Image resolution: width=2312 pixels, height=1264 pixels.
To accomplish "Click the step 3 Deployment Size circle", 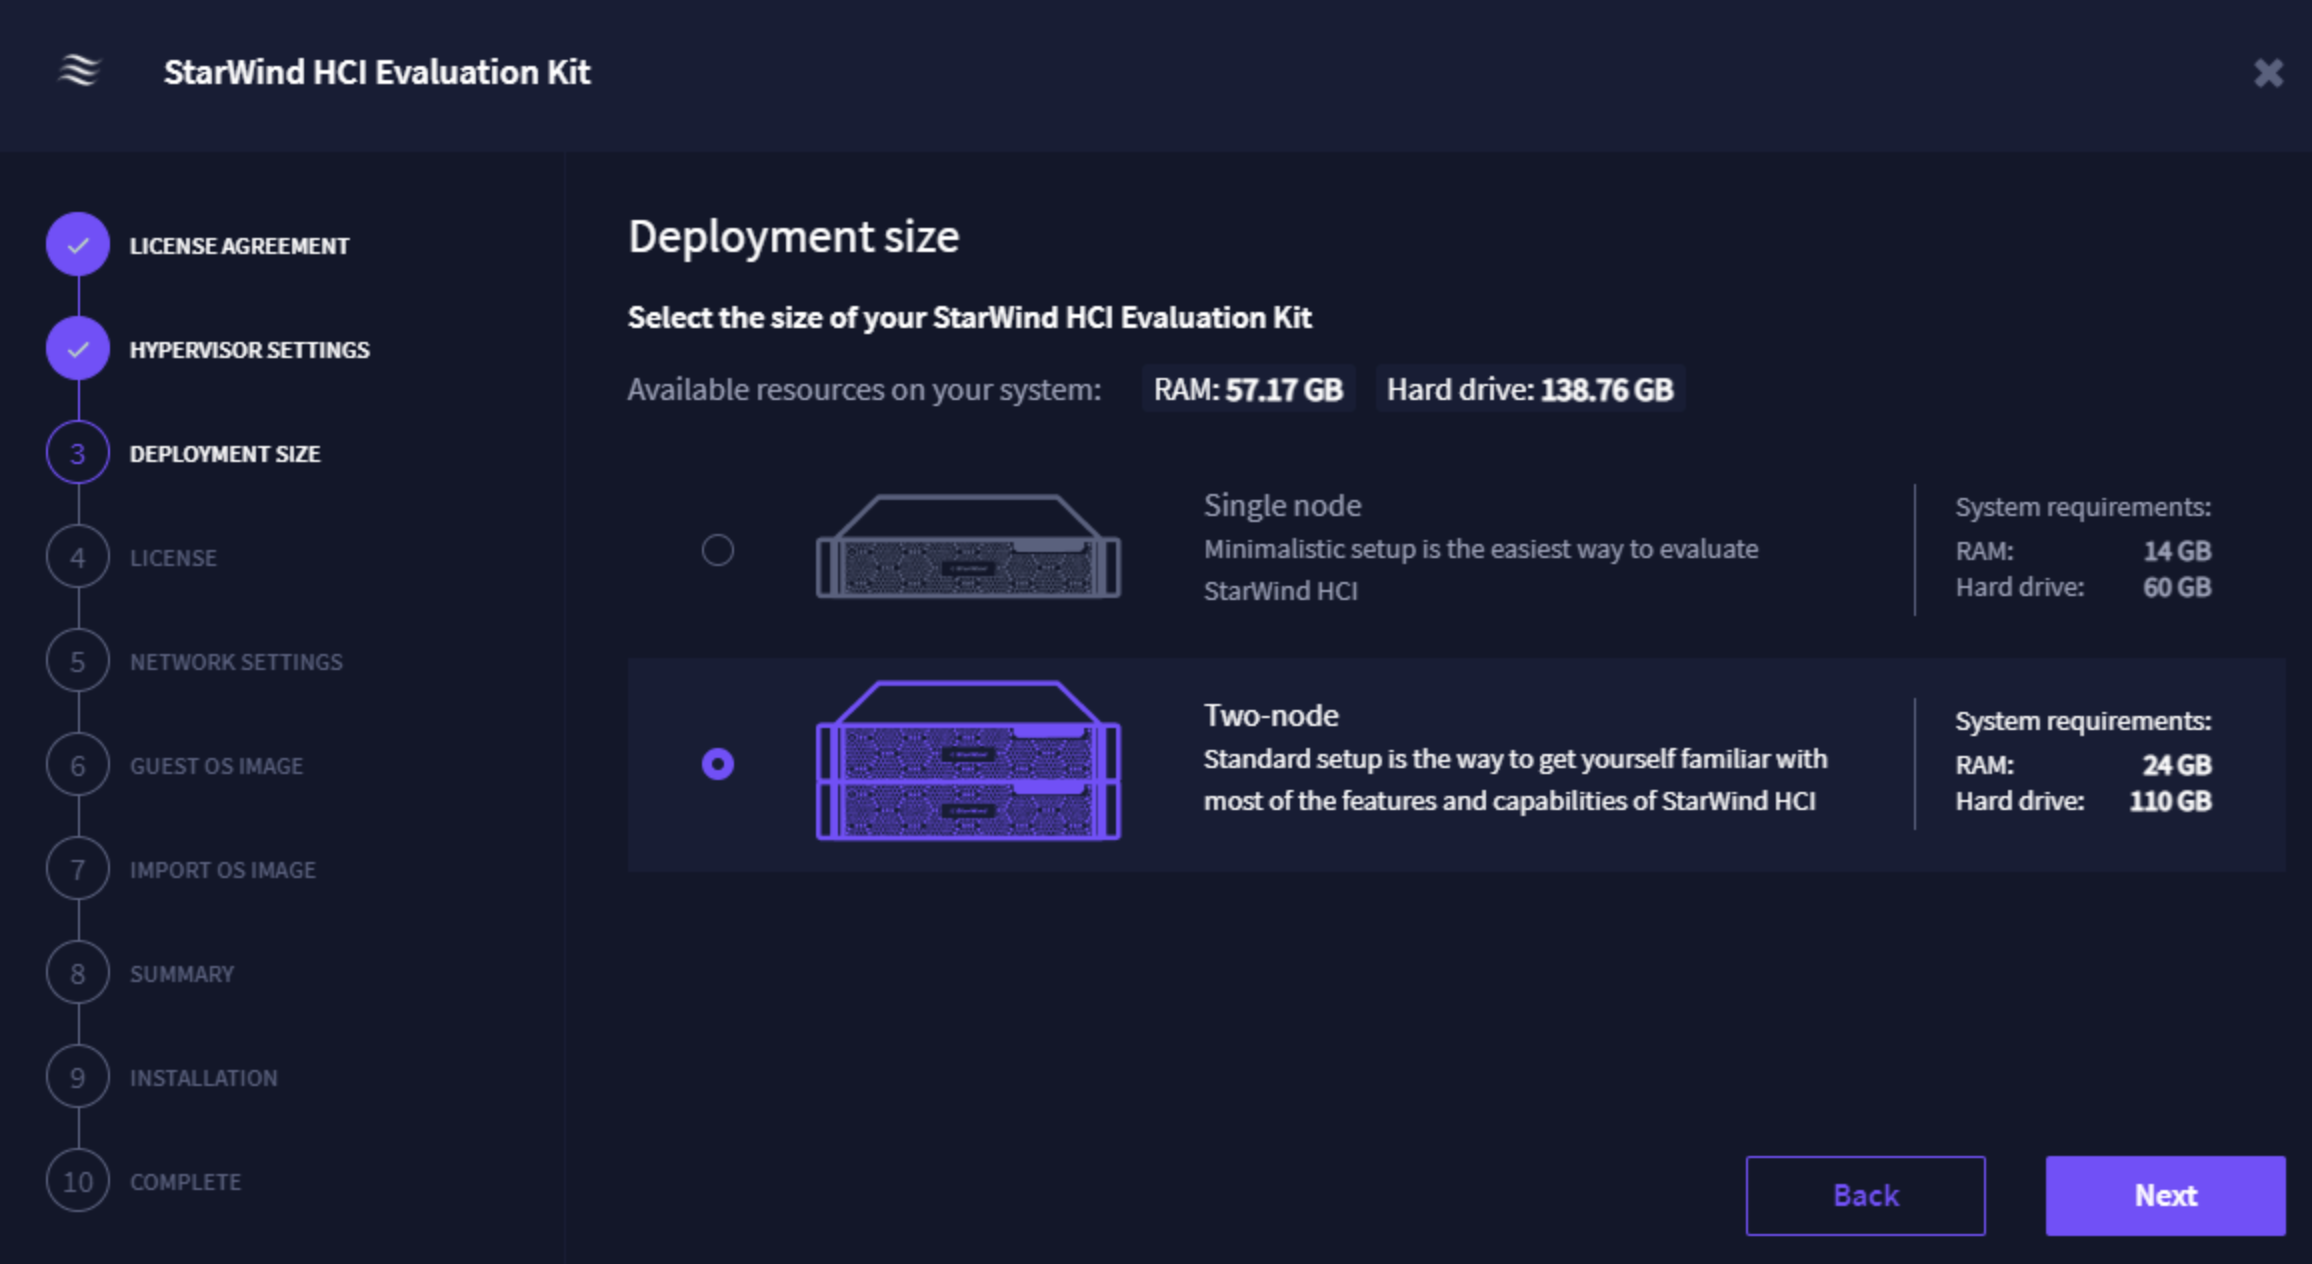I will coord(78,454).
